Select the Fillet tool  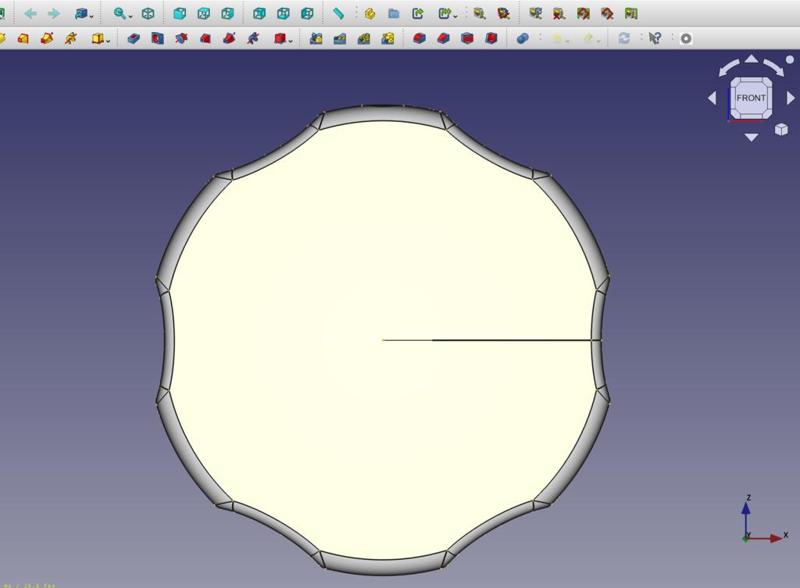click(x=419, y=38)
